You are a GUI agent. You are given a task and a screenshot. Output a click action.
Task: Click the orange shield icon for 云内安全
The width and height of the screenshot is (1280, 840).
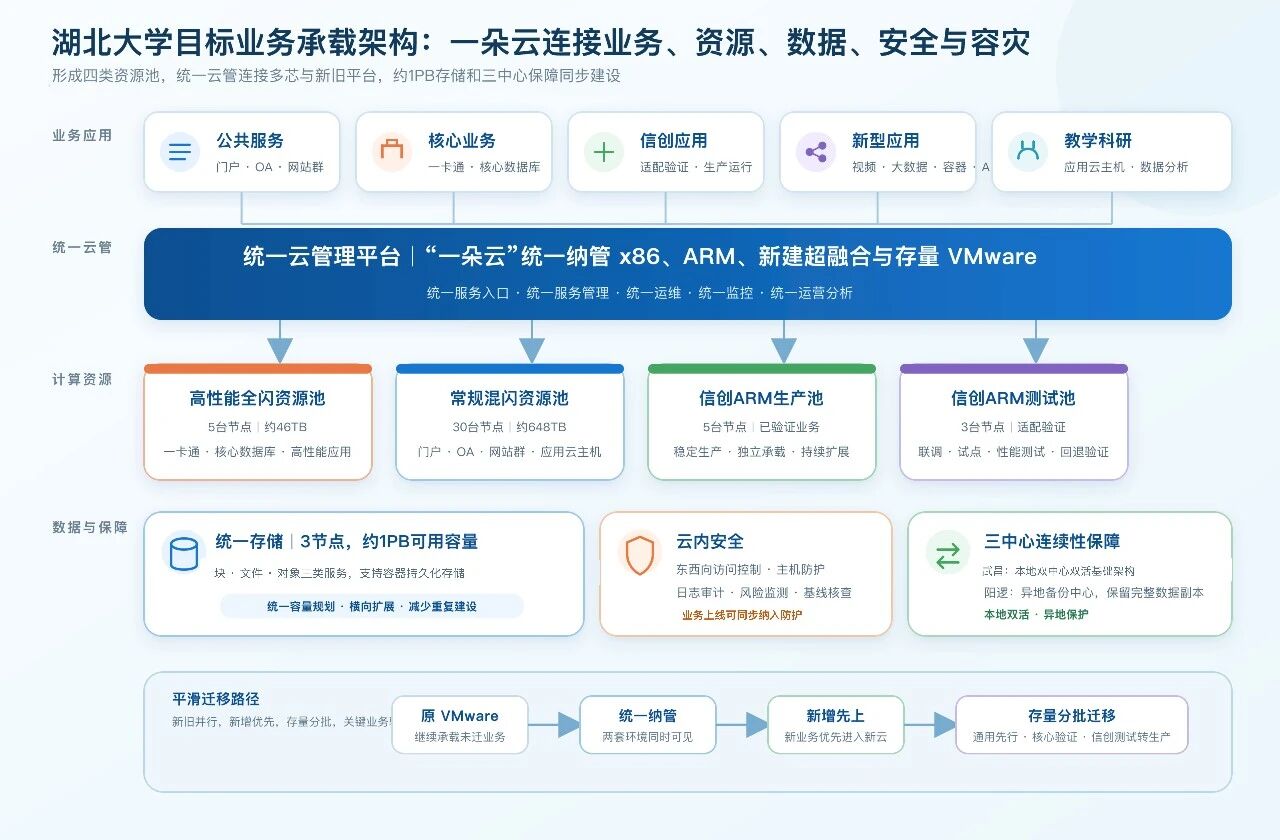[640, 553]
